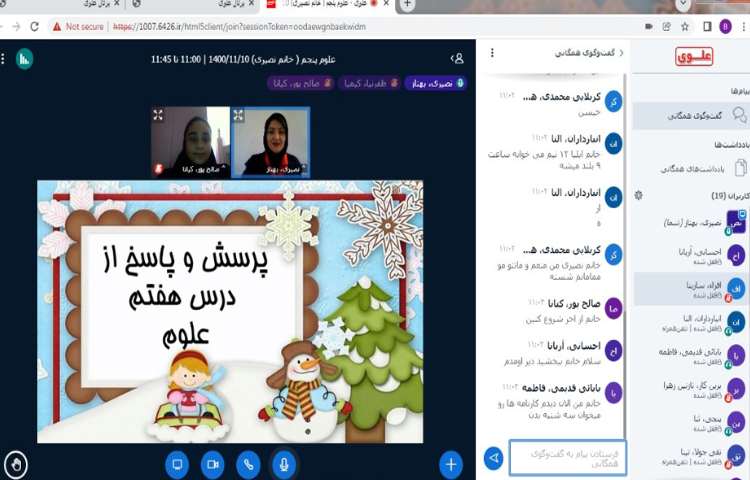Open the browser tab search dropdown arrow

tap(683, 4)
